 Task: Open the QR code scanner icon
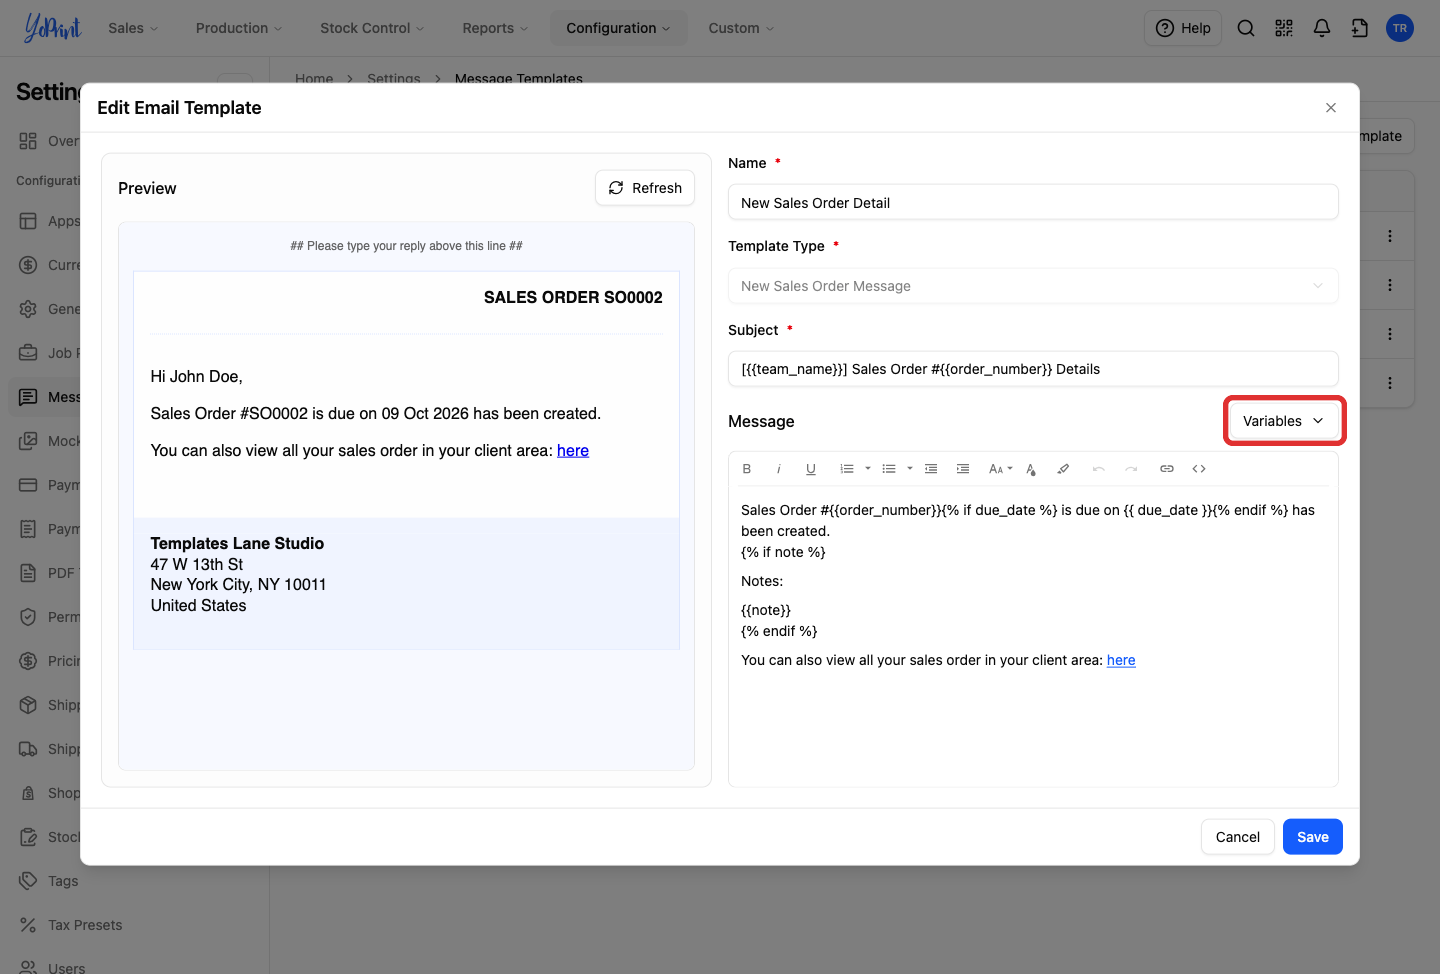click(1284, 28)
